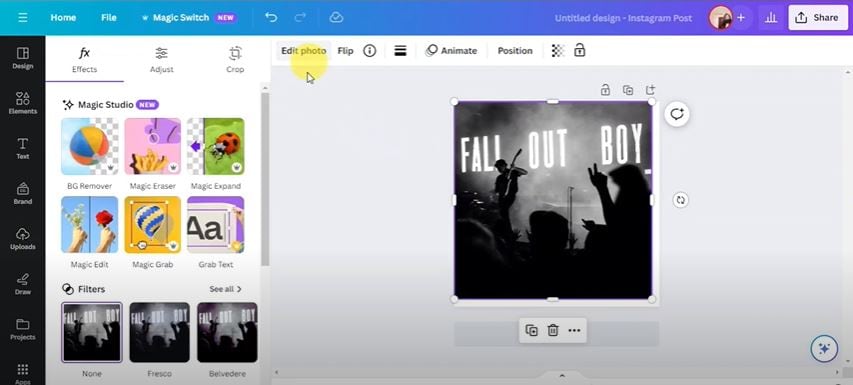
Task: Expand the bottom pages panel chevron
Action: (562, 376)
